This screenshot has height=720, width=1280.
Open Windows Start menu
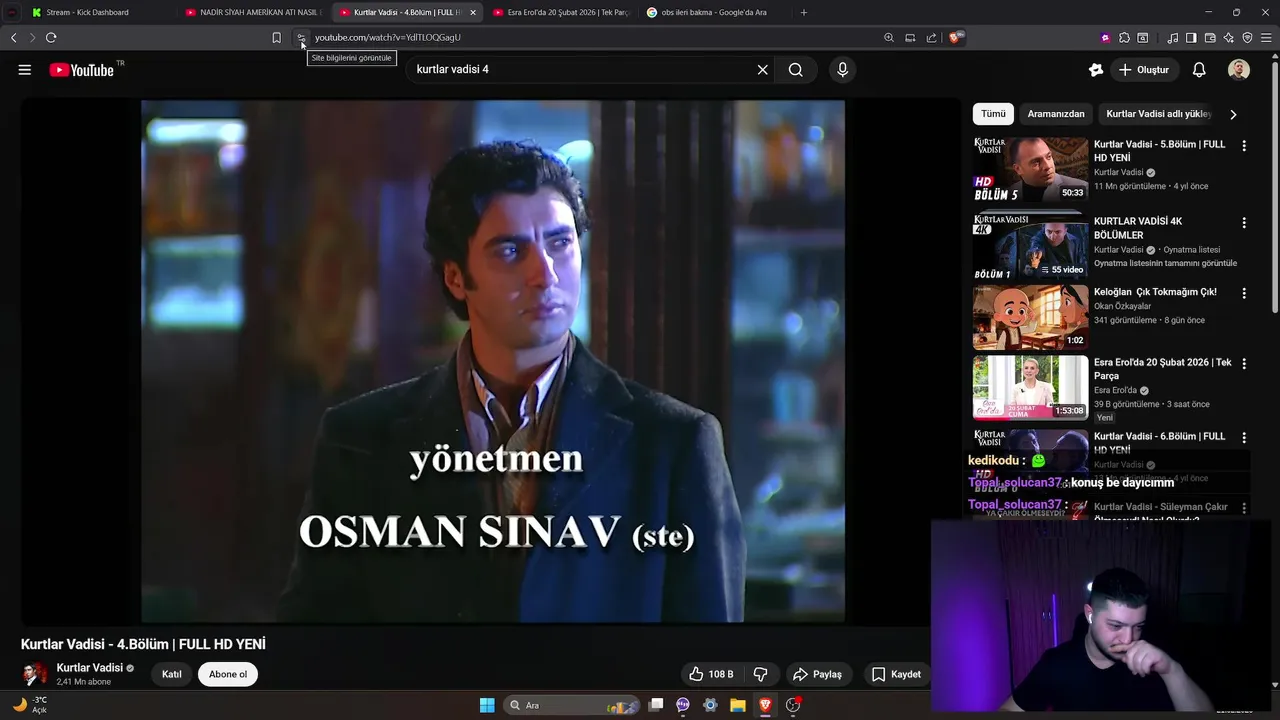[487, 705]
